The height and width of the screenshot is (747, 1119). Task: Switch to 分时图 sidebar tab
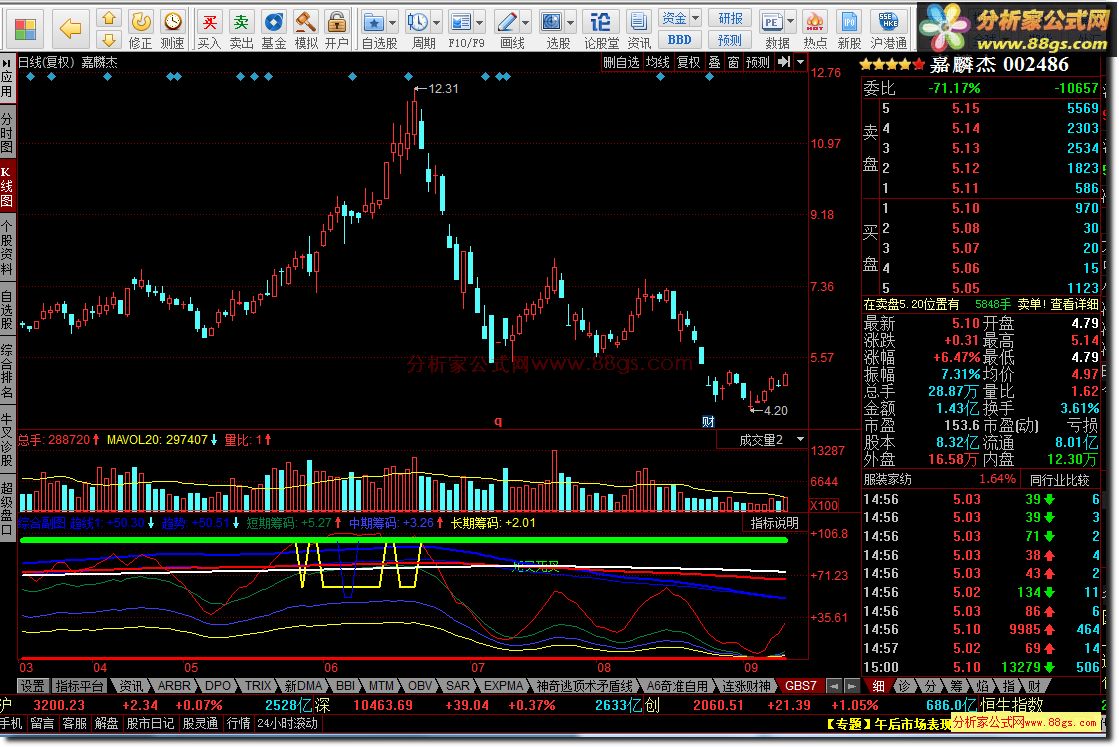click(7, 133)
